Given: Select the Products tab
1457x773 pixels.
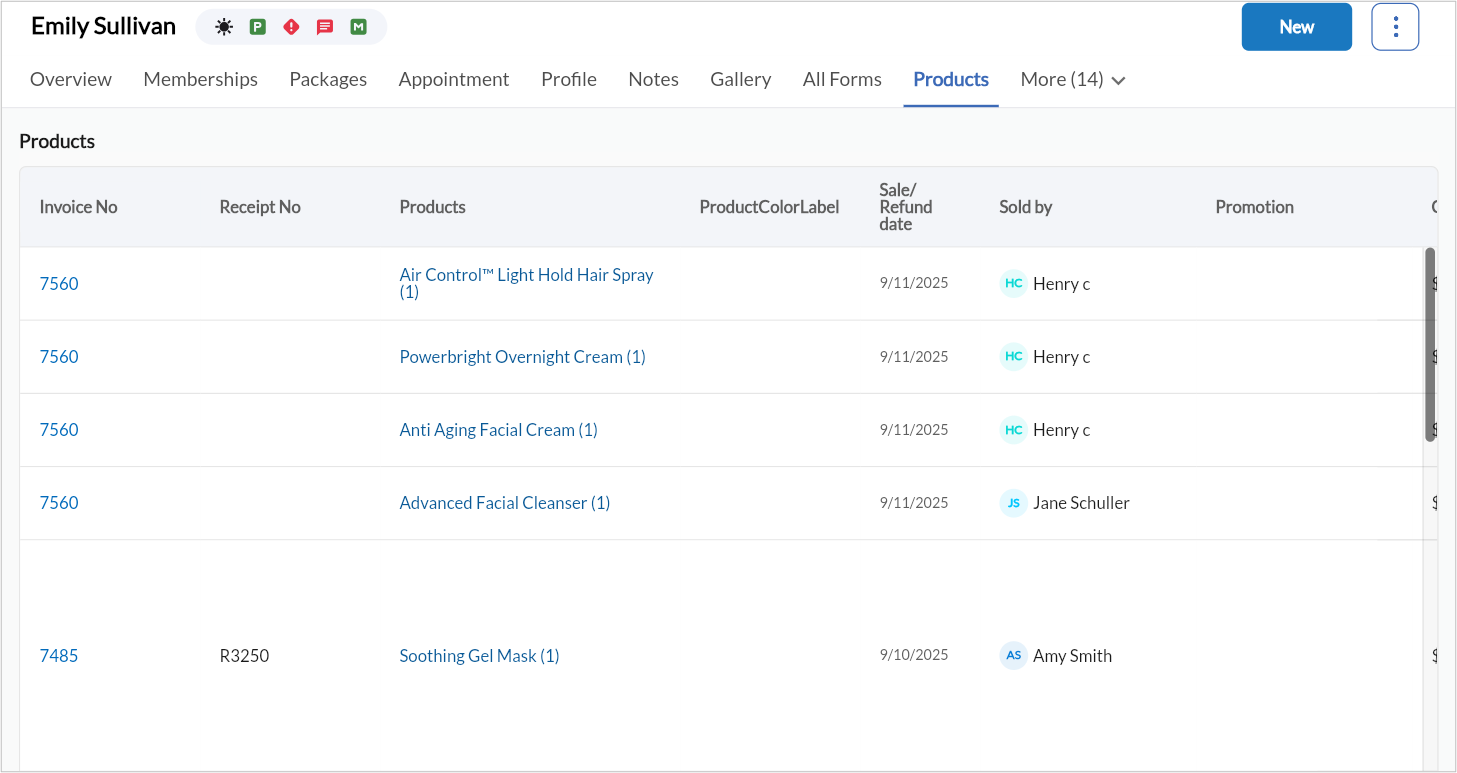Looking at the screenshot, I should (951, 79).
